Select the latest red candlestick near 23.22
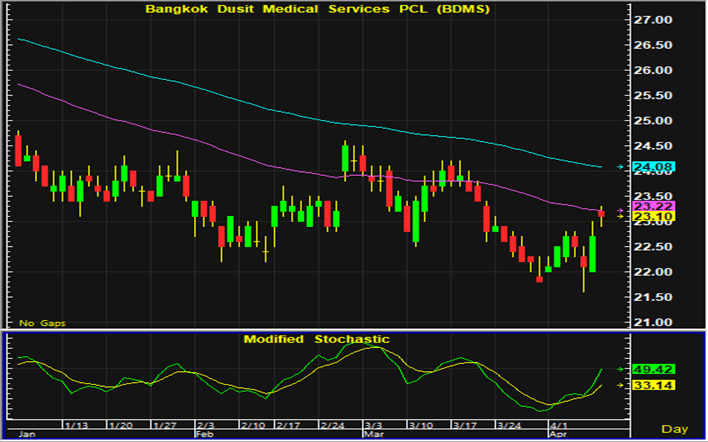The image size is (708, 442). (601, 212)
